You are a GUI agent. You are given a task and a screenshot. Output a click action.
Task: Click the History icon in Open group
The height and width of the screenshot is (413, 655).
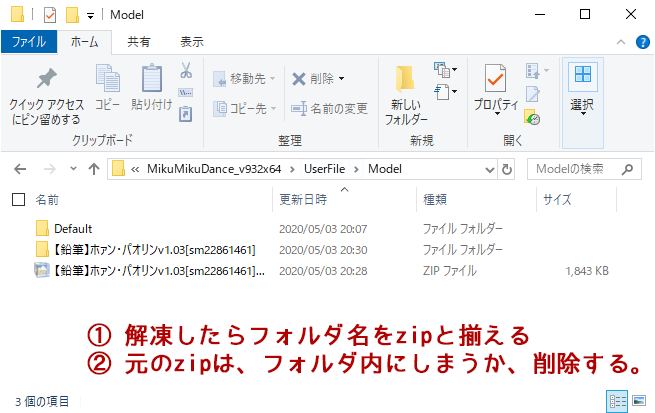pyautogui.click(x=533, y=118)
